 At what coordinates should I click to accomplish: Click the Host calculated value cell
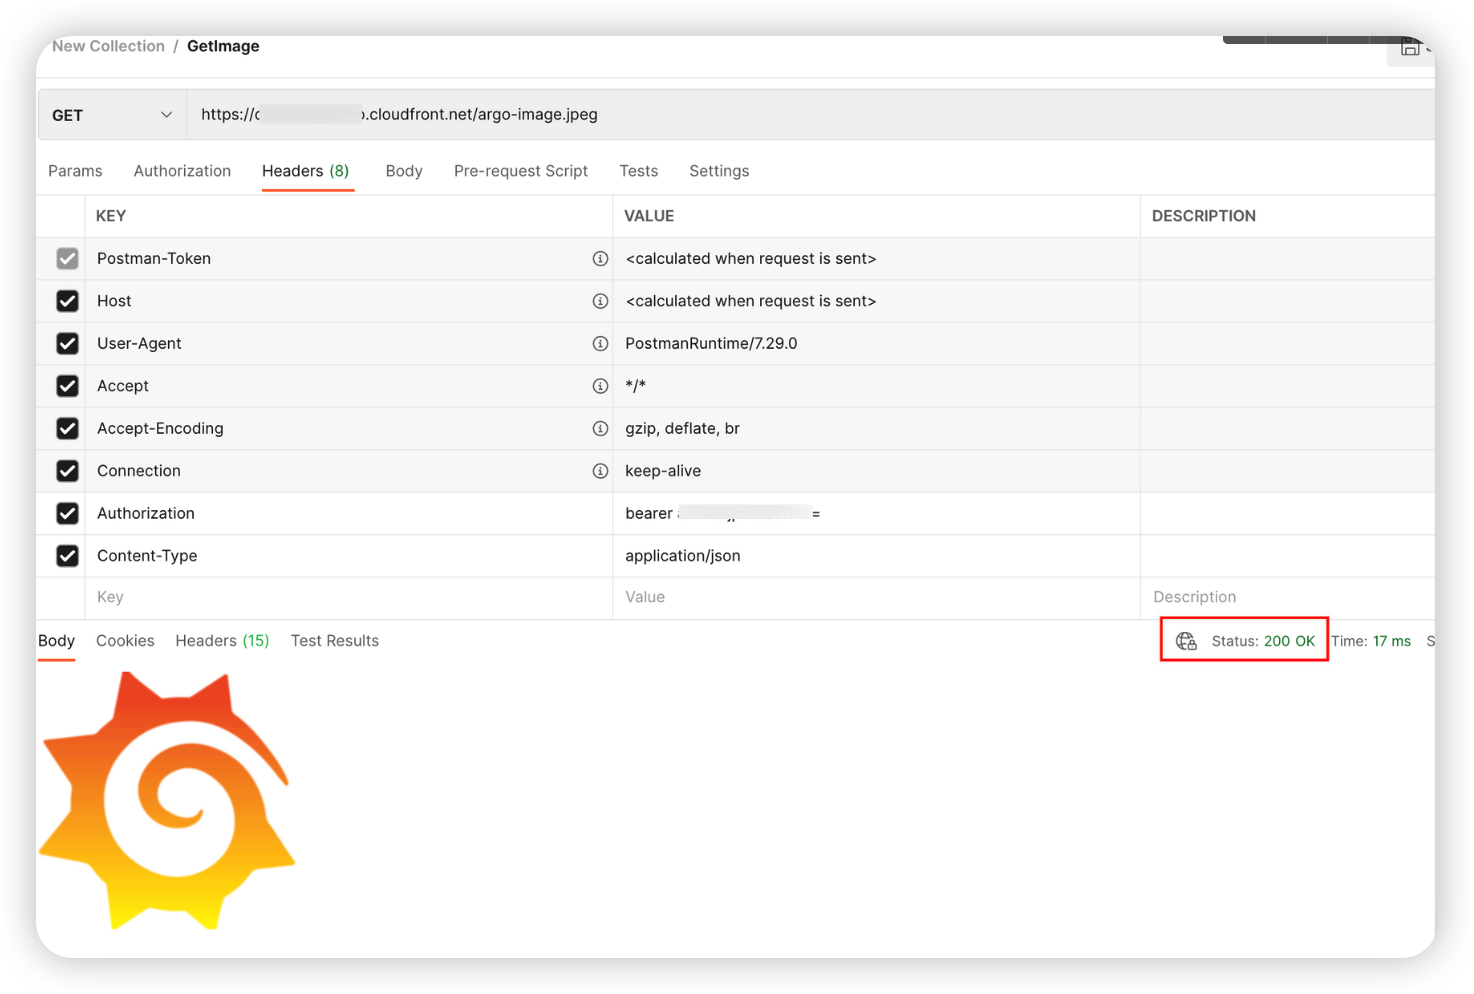876,301
